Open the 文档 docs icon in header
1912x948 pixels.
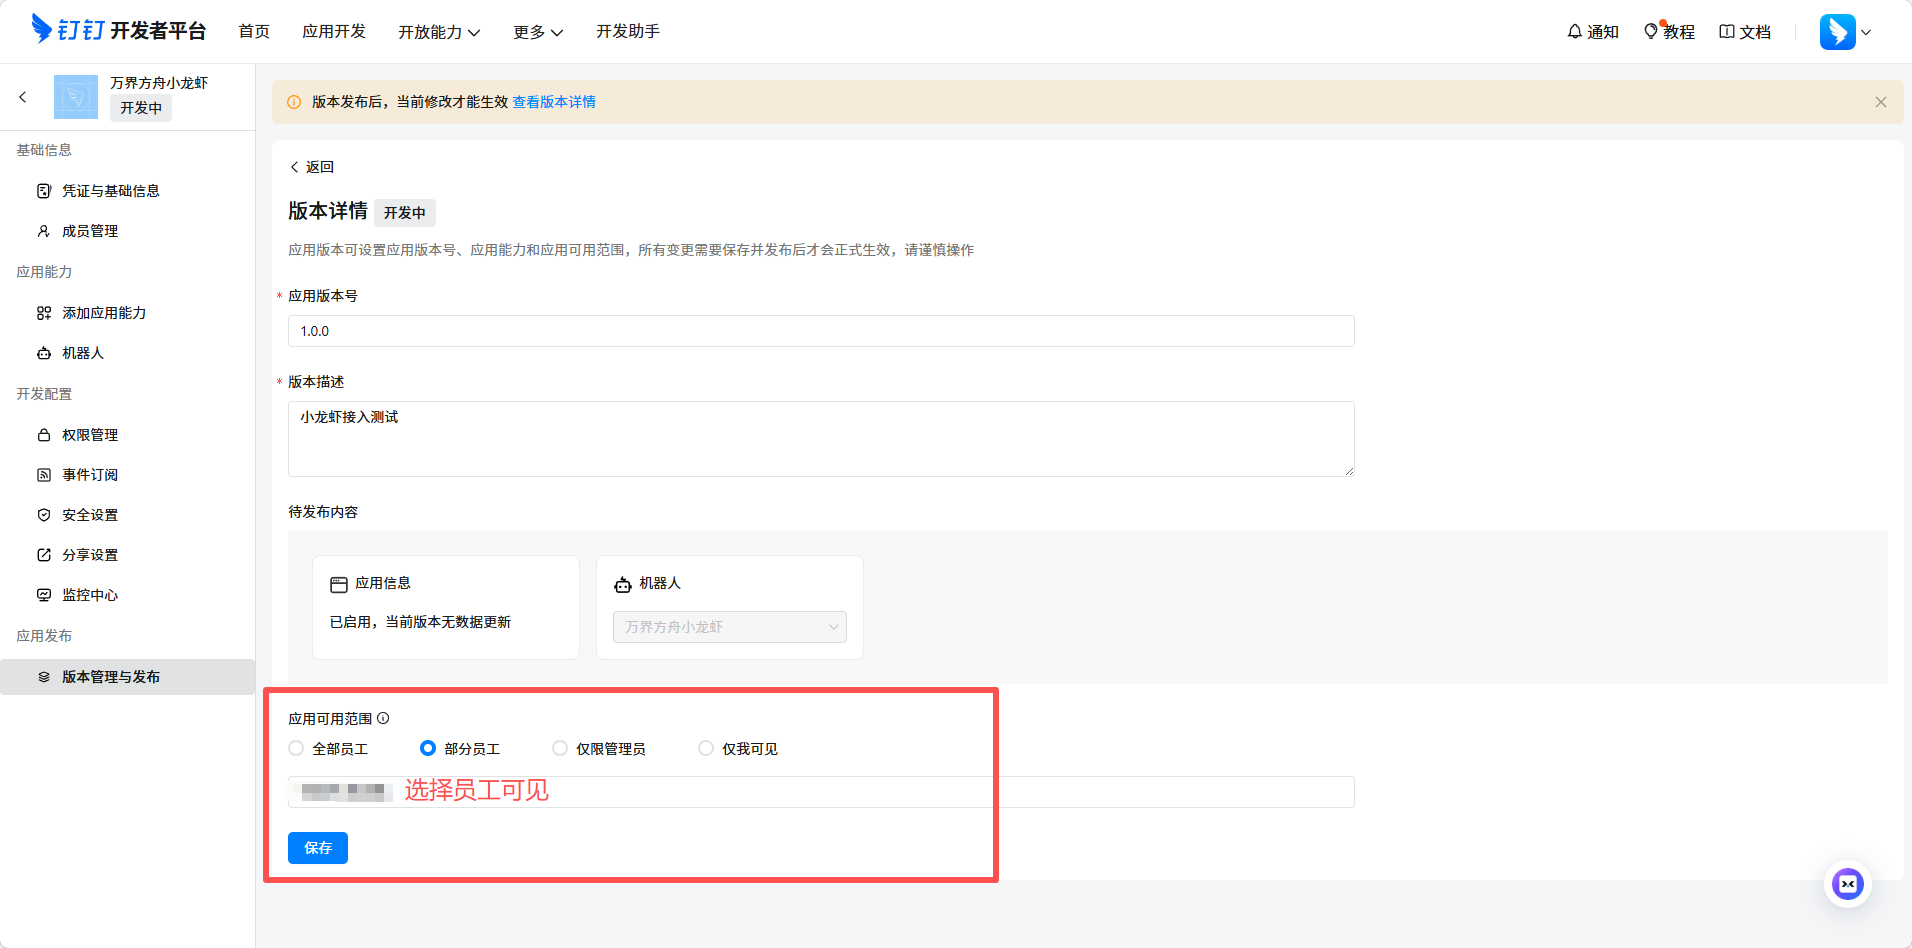point(1727,32)
